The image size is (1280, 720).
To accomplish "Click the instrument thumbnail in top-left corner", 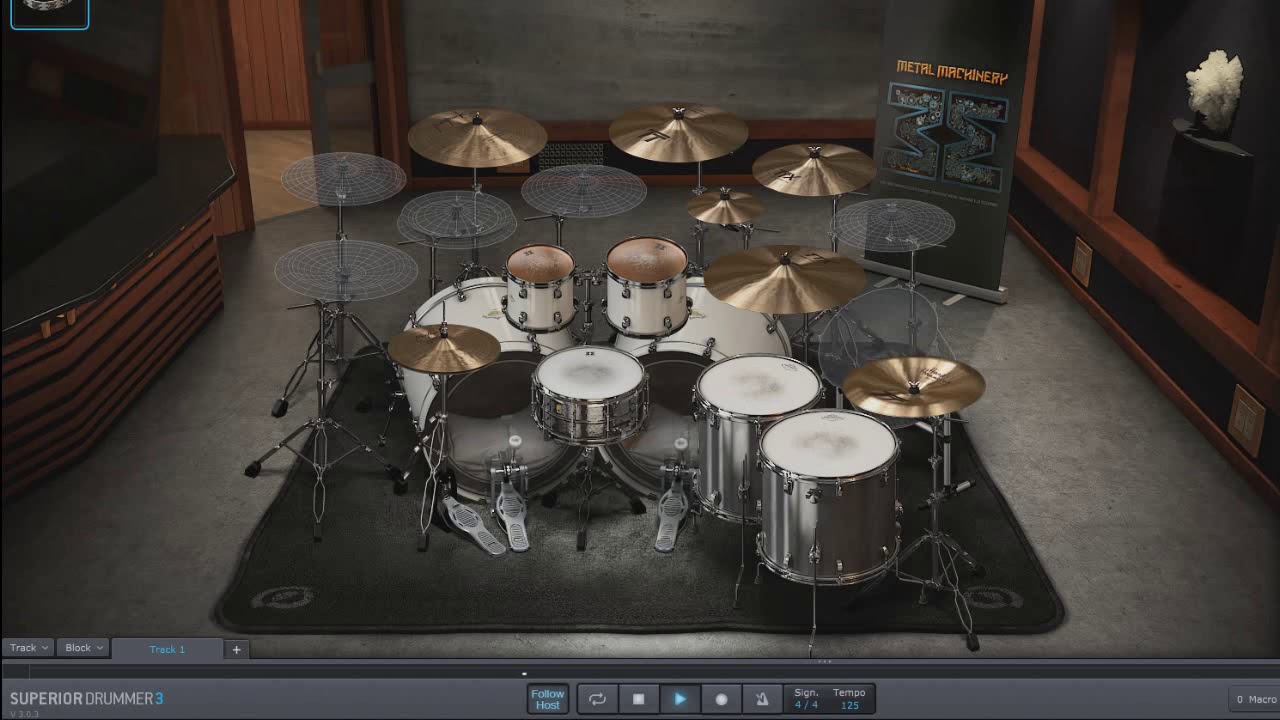I will tap(49, 13).
